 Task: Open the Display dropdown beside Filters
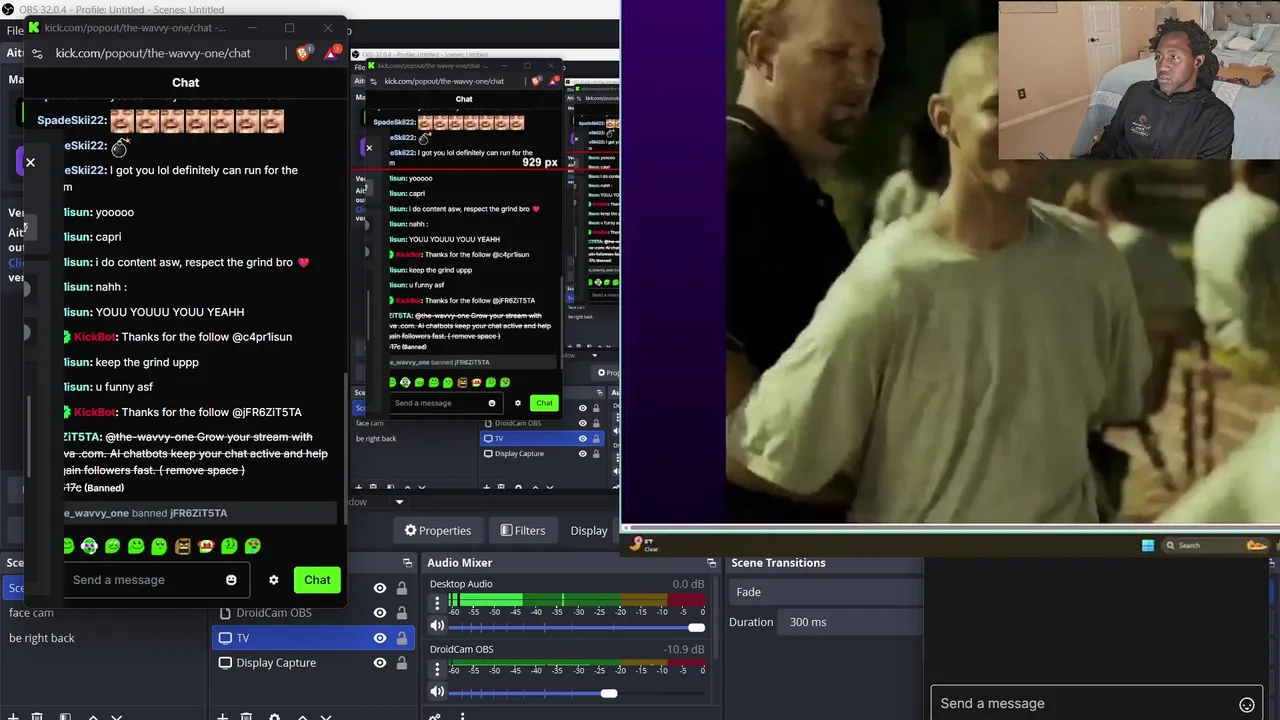click(x=589, y=531)
